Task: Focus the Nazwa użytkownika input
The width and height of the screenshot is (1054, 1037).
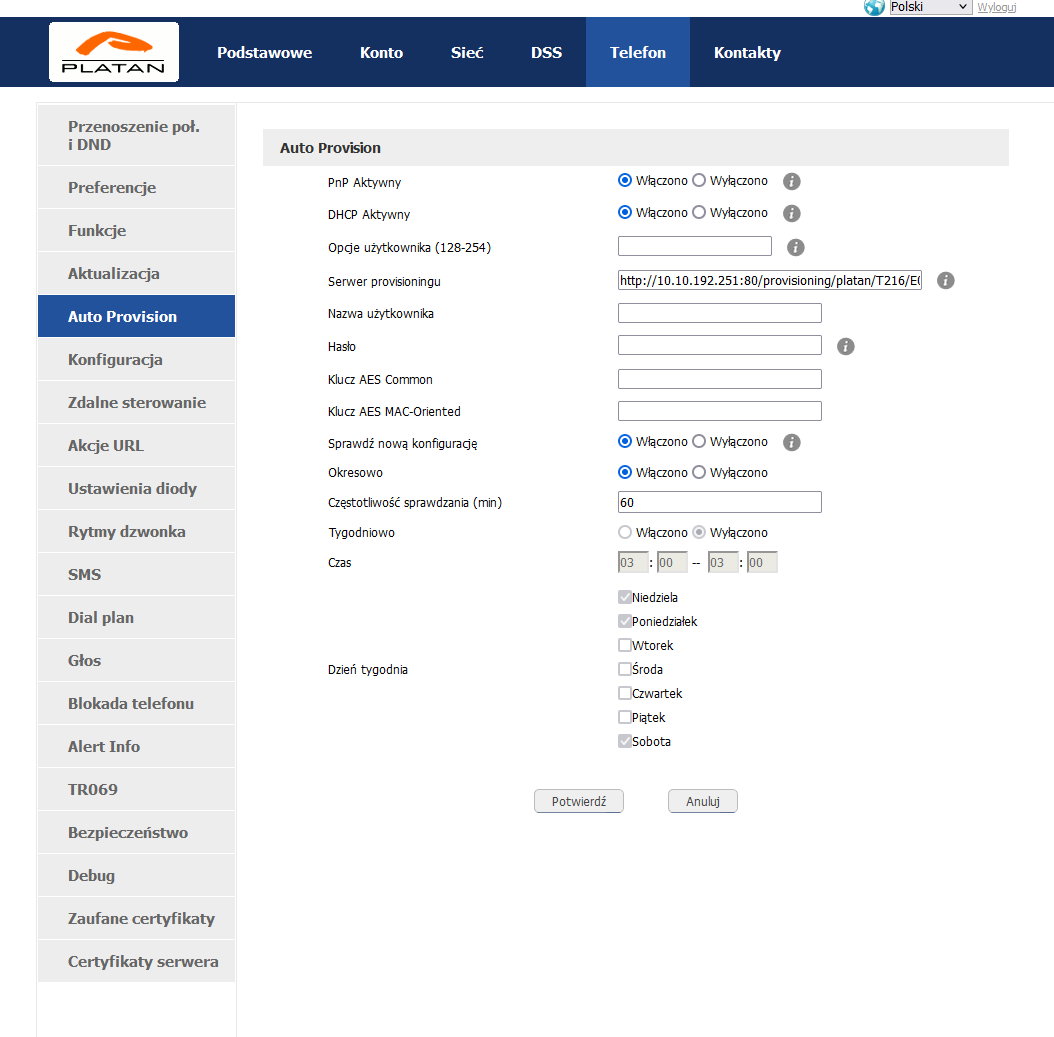Action: 719,313
